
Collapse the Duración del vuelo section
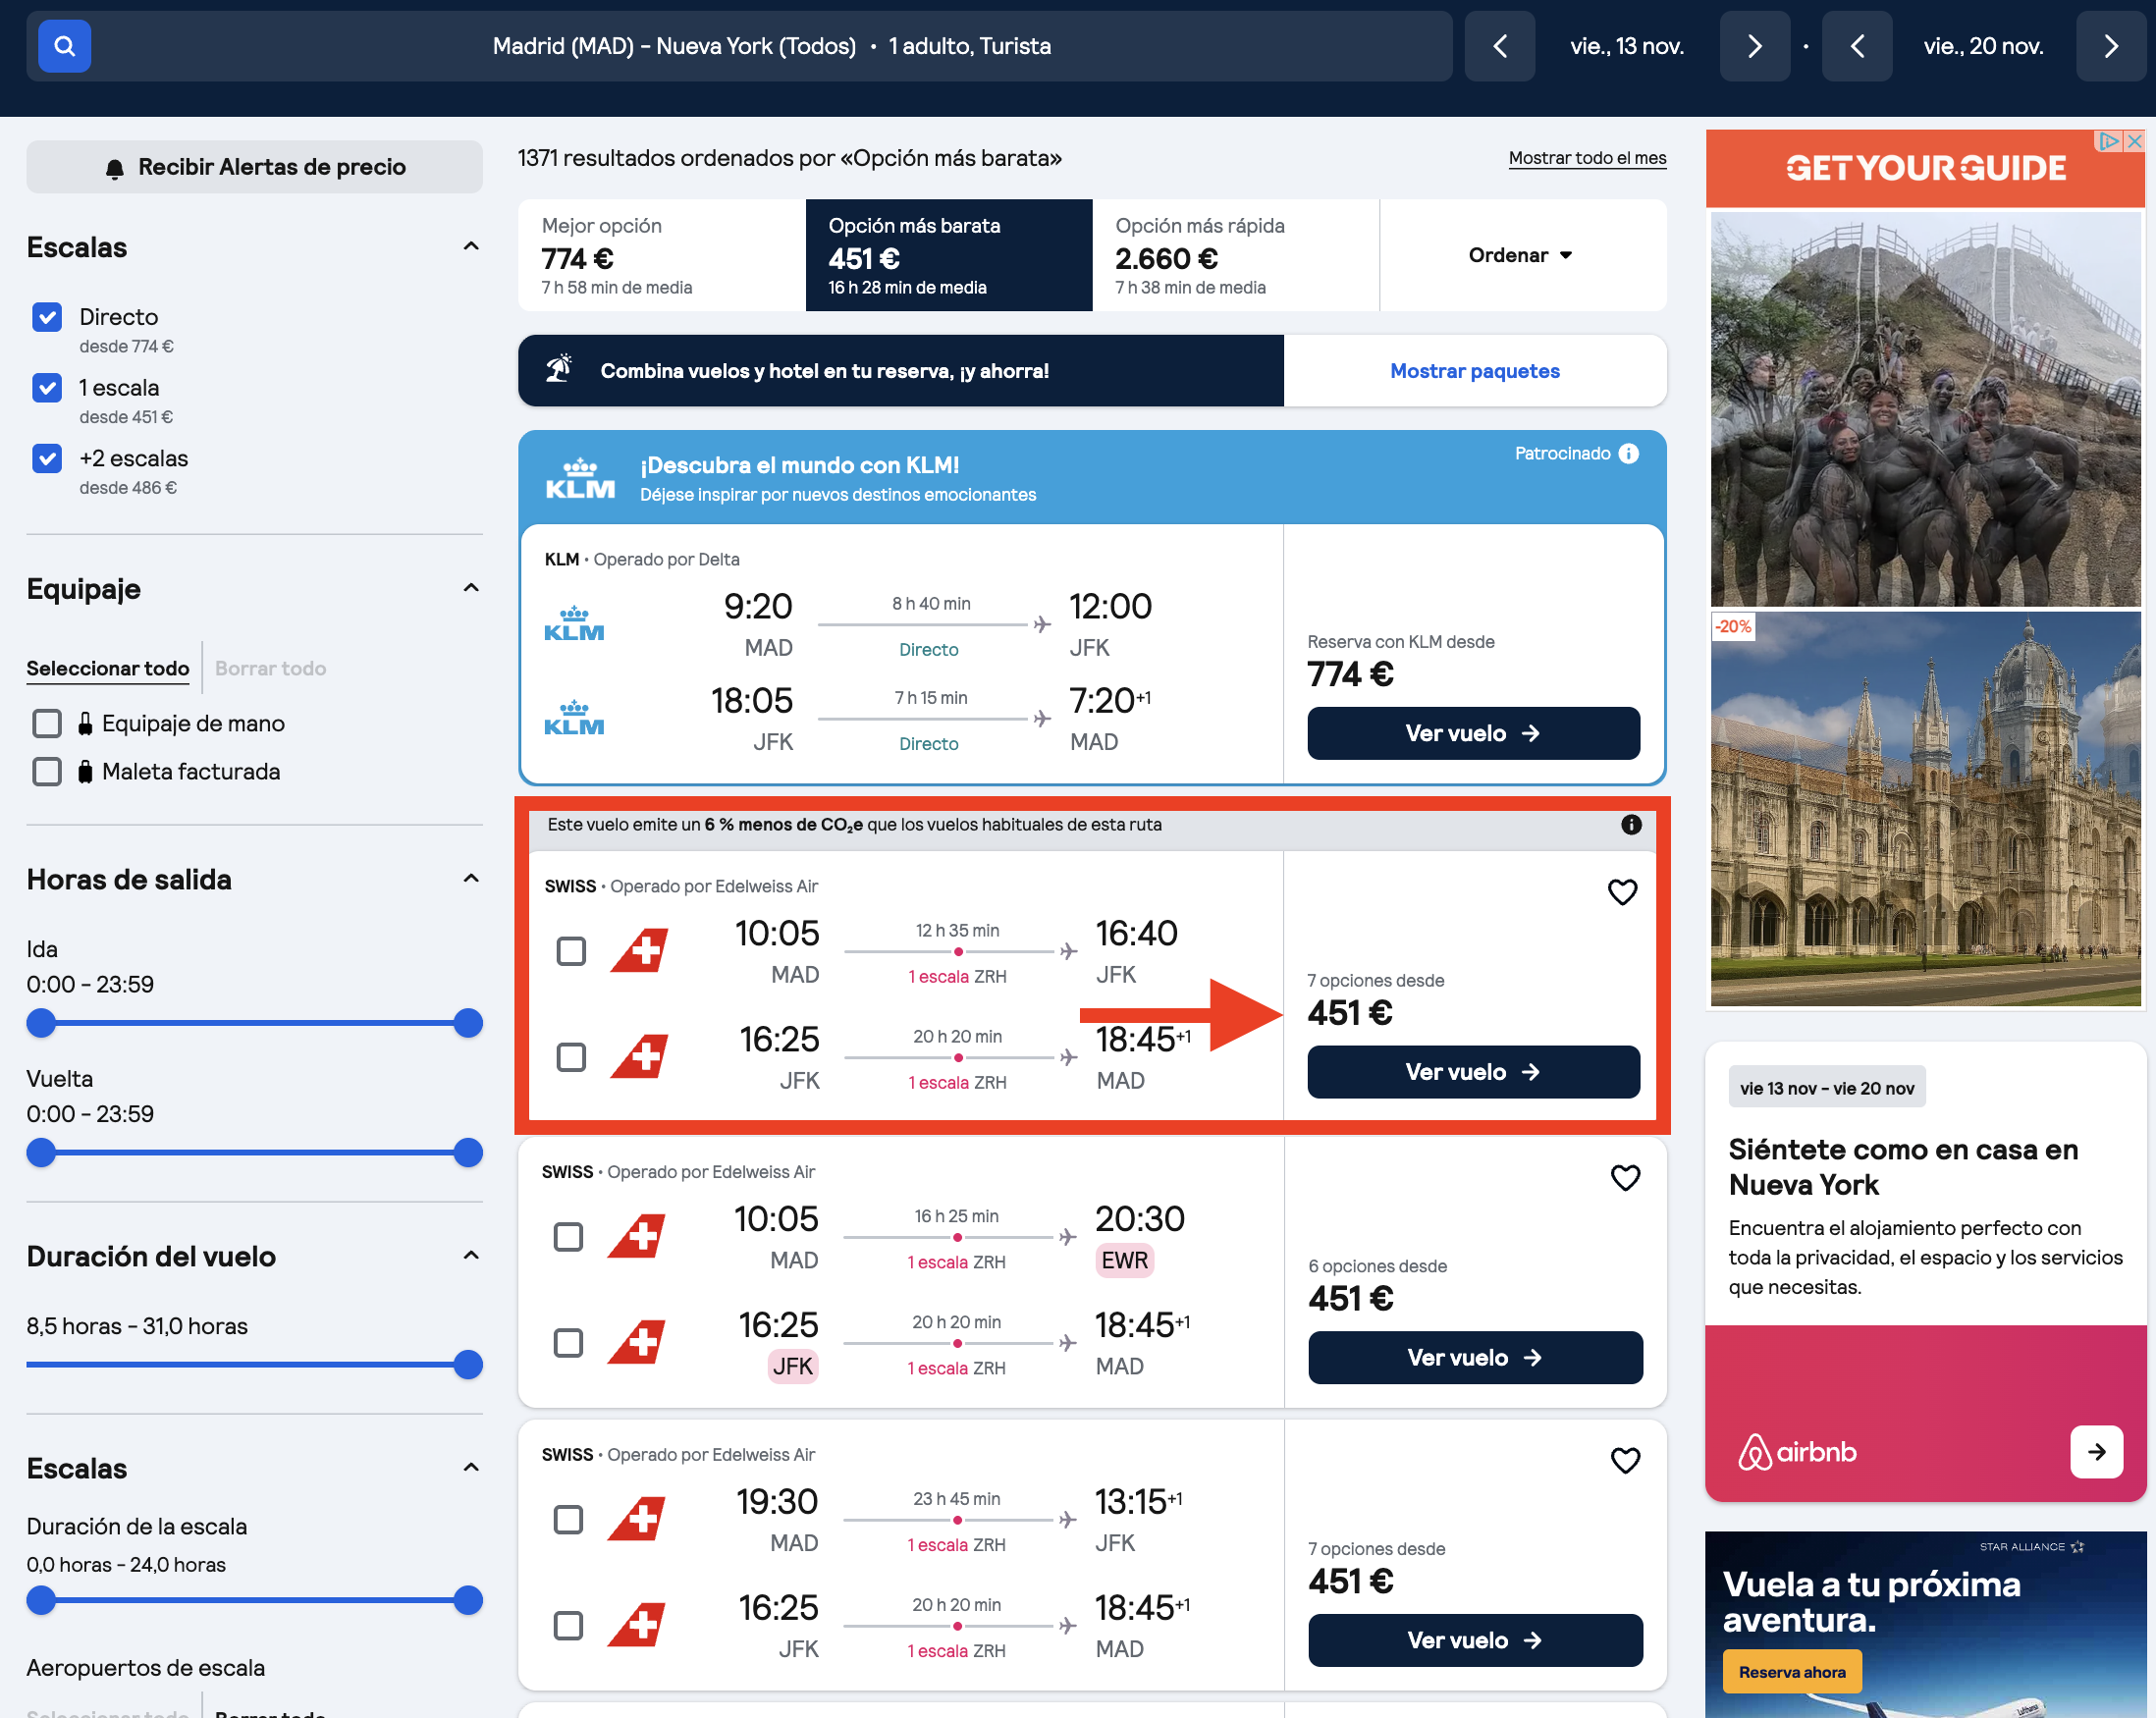(471, 1255)
